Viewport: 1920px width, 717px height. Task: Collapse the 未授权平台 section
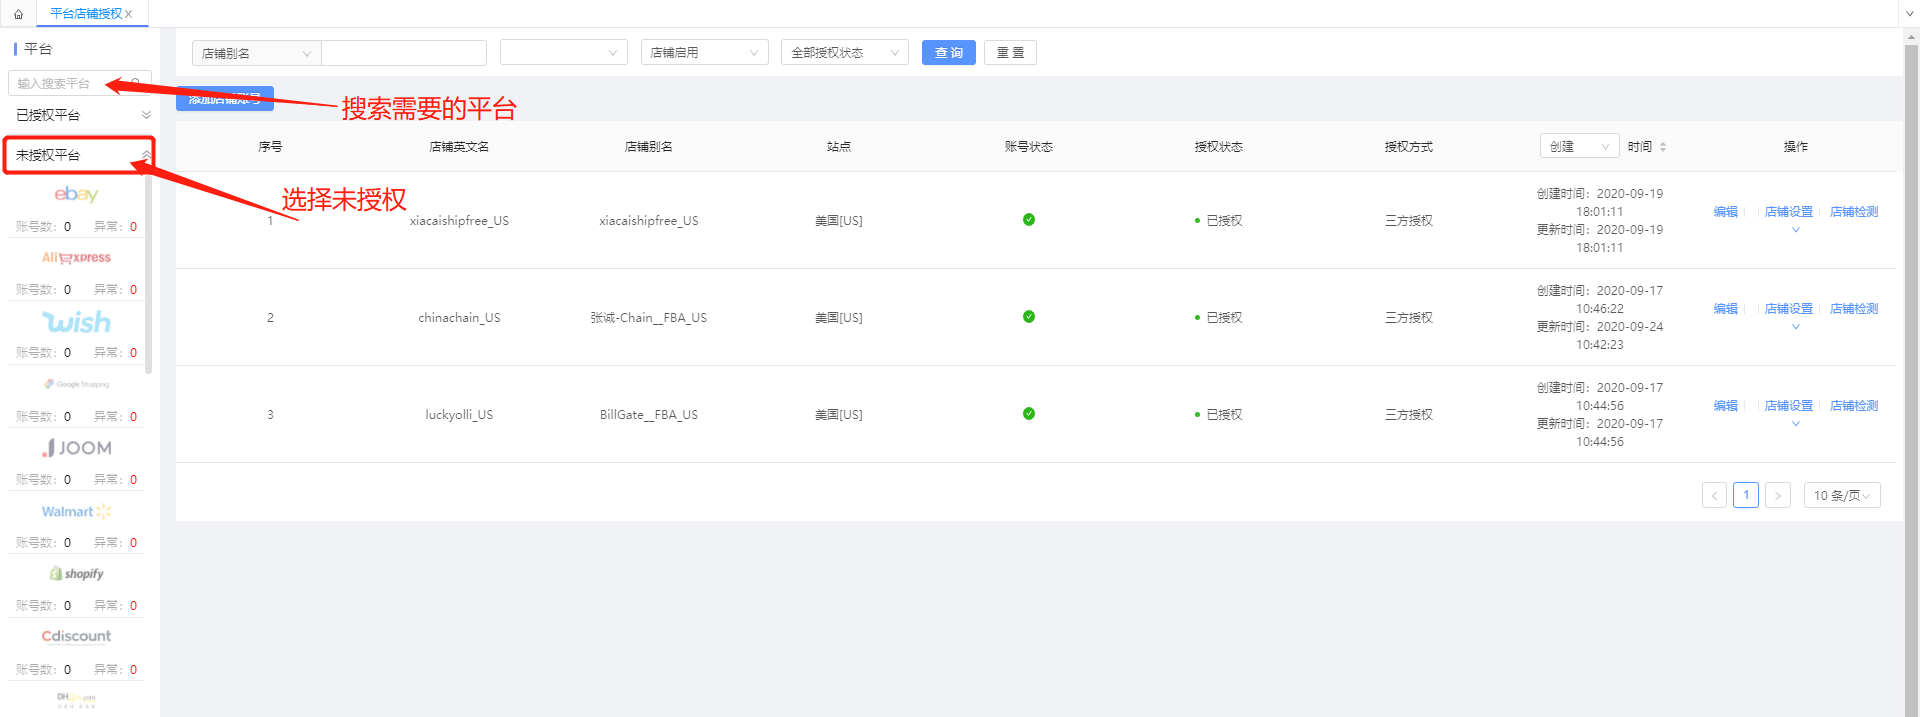(x=145, y=155)
